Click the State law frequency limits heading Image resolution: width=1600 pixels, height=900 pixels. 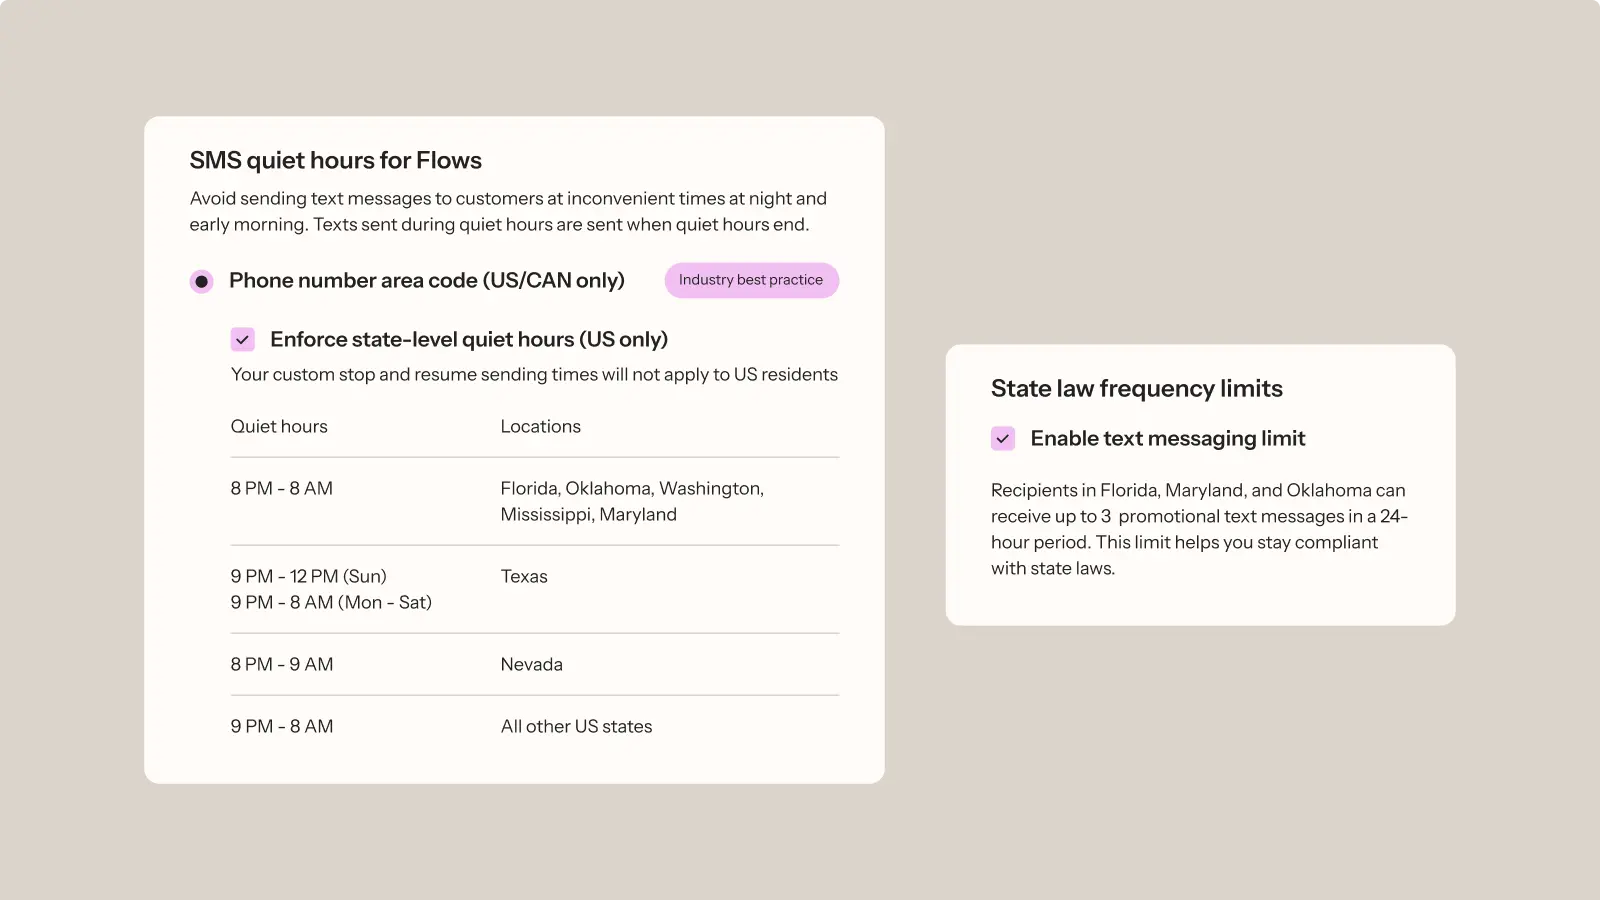[x=1137, y=389]
